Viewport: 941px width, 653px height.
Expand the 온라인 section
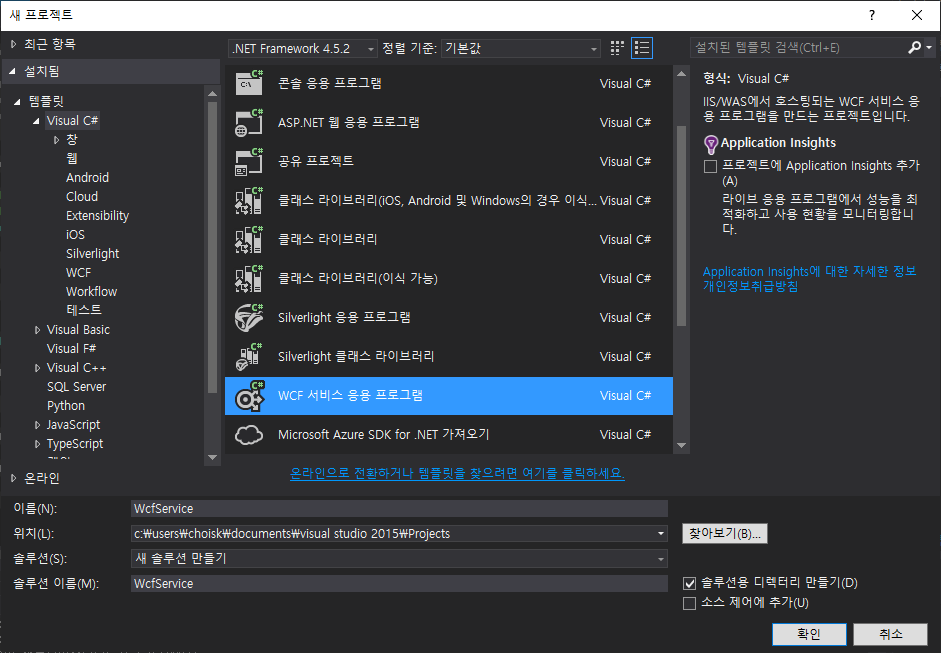click(13, 478)
